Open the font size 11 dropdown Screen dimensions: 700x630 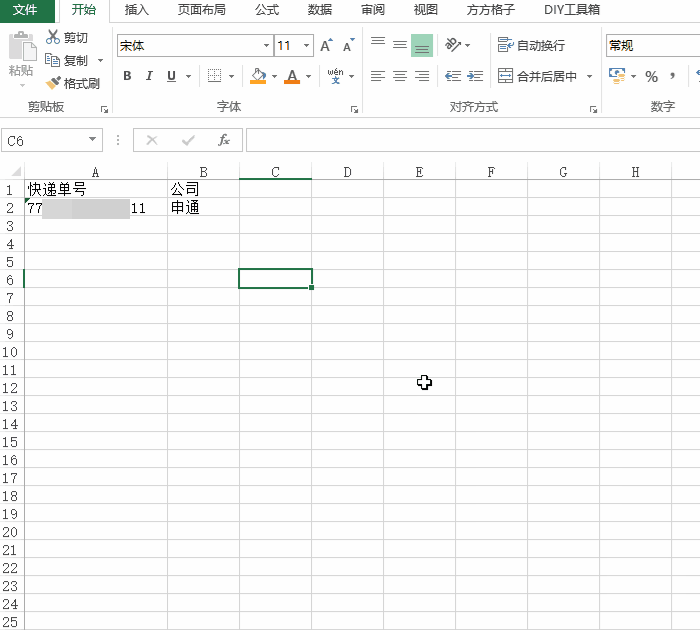coord(306,46)
